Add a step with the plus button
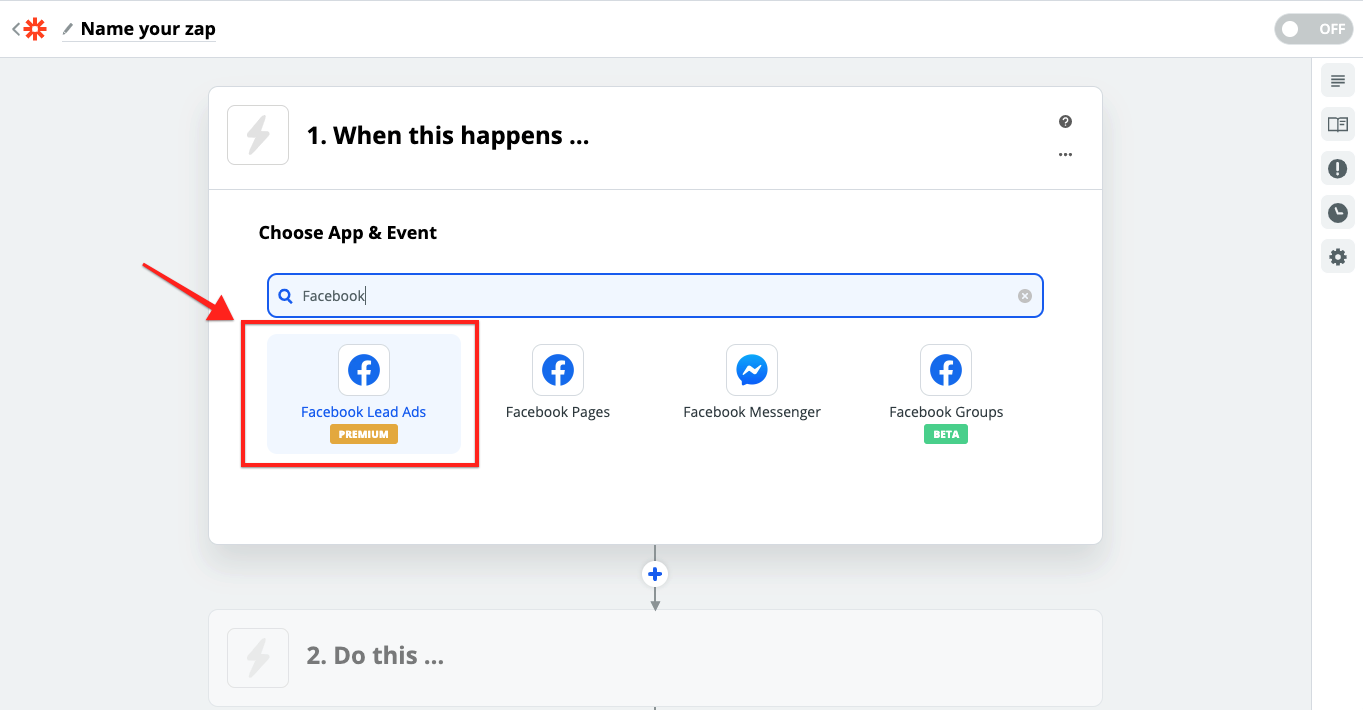This screenshot has width=1363, height=710. (x=655, y=574)
